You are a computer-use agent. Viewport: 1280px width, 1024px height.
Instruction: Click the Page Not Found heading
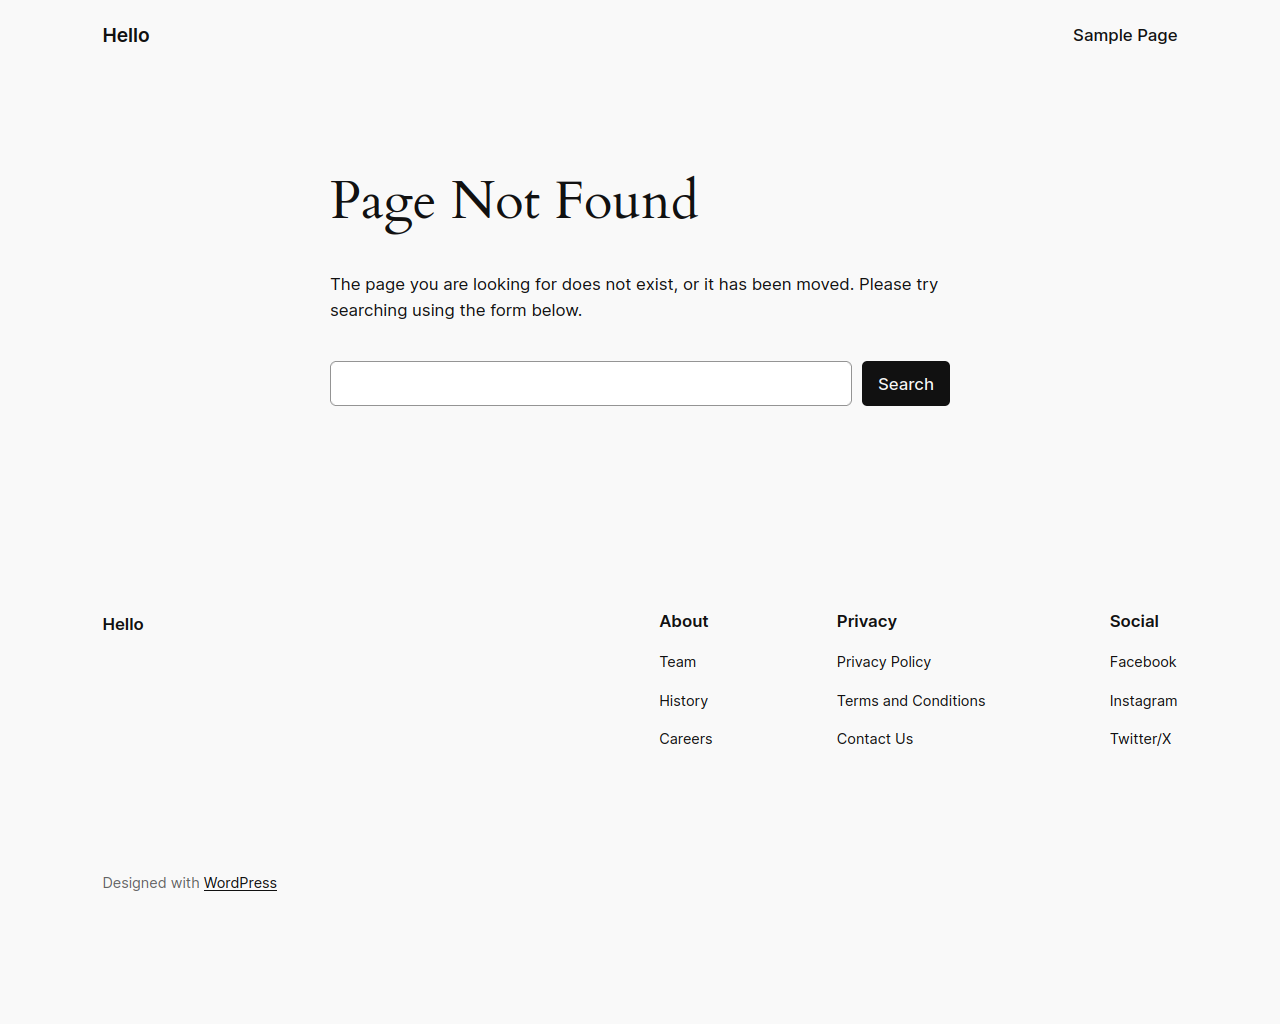click(514, 201)
